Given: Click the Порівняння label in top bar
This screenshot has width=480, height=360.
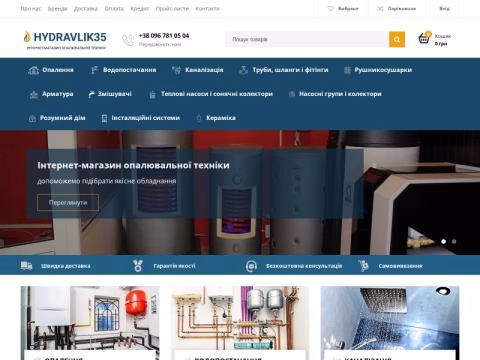Looking at the screenshot, I should click(x=402, y=9).
